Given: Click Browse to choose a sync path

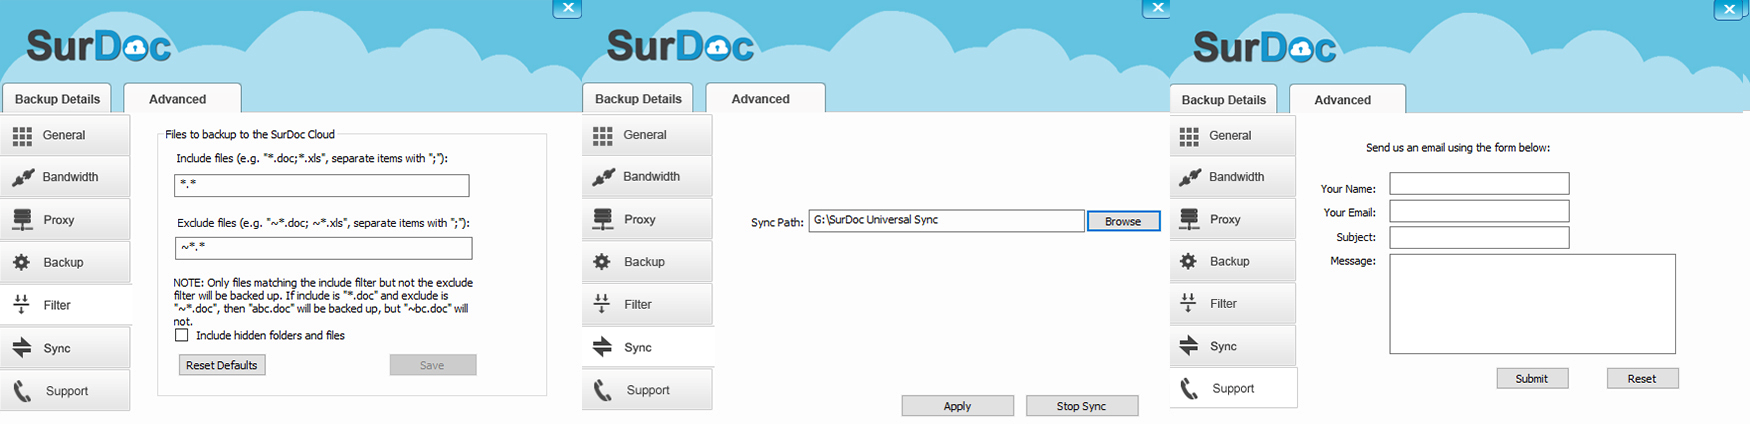Looking at the screenshot, I should pyautogui.click(x=1123, y=221).
